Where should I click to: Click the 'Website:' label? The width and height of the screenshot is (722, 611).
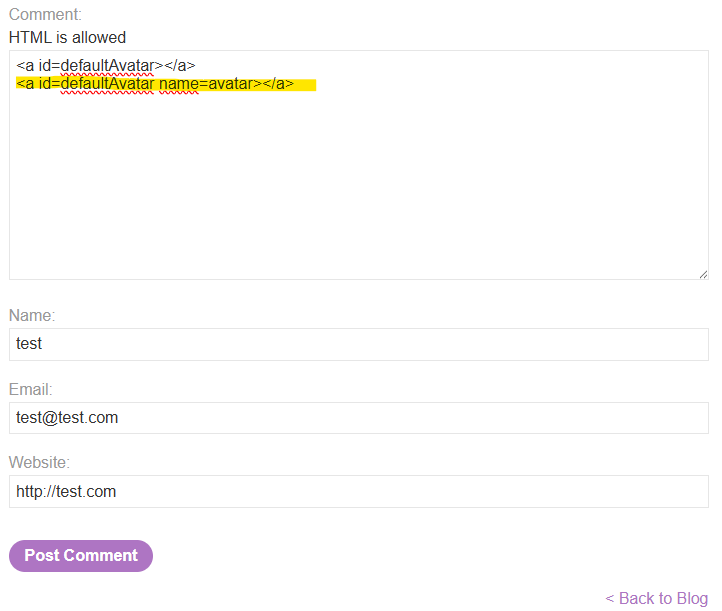click(x=39, y=462)
